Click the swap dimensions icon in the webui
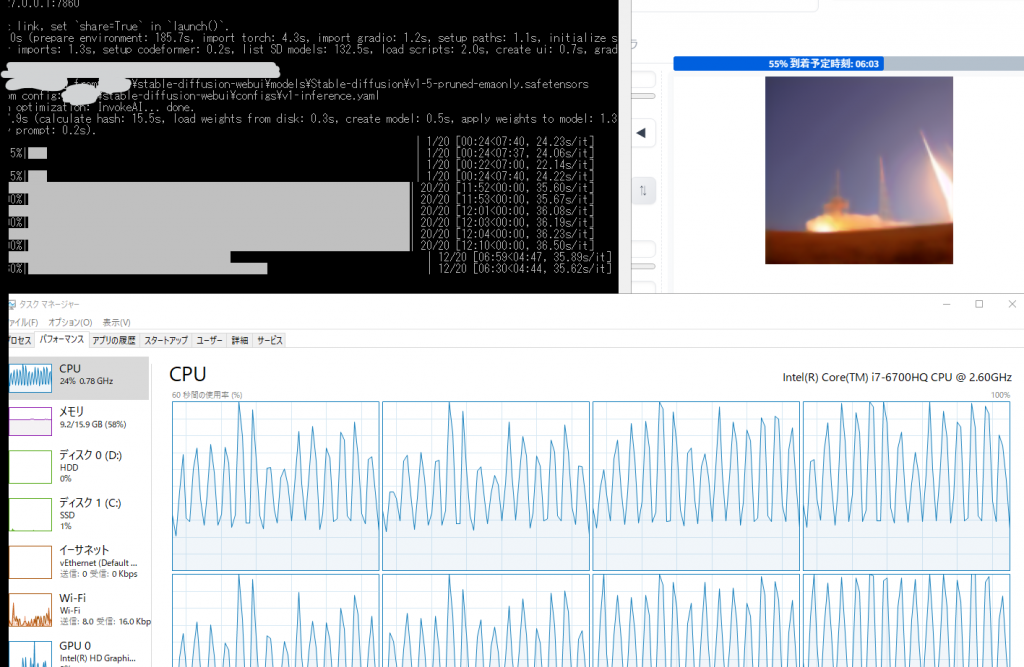This screenshot has height=667, width=1024. point(642,190)
